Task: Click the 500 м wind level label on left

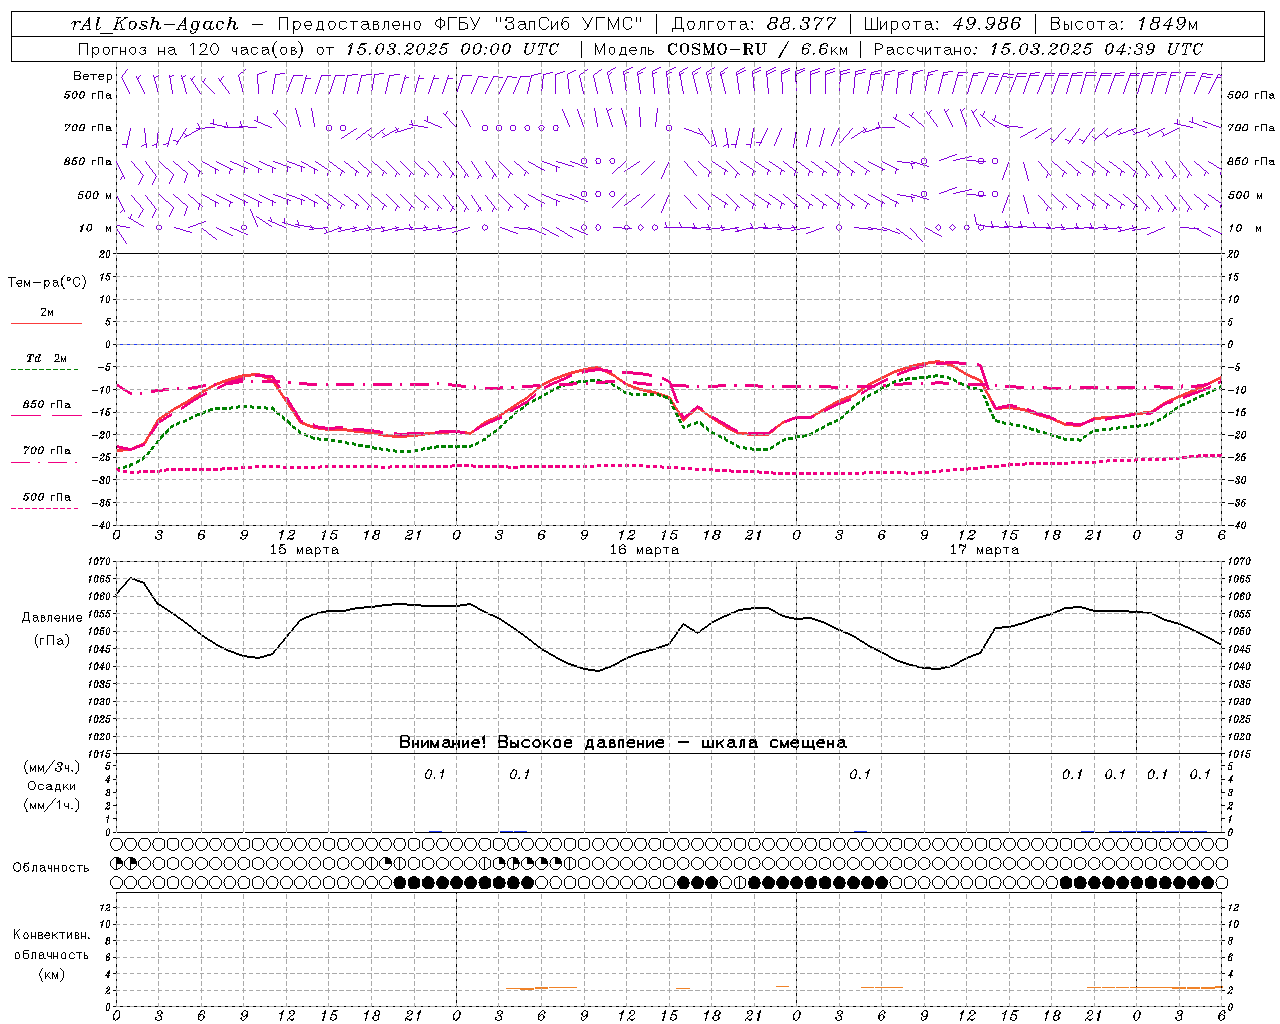Action: (x=95, y=195)
